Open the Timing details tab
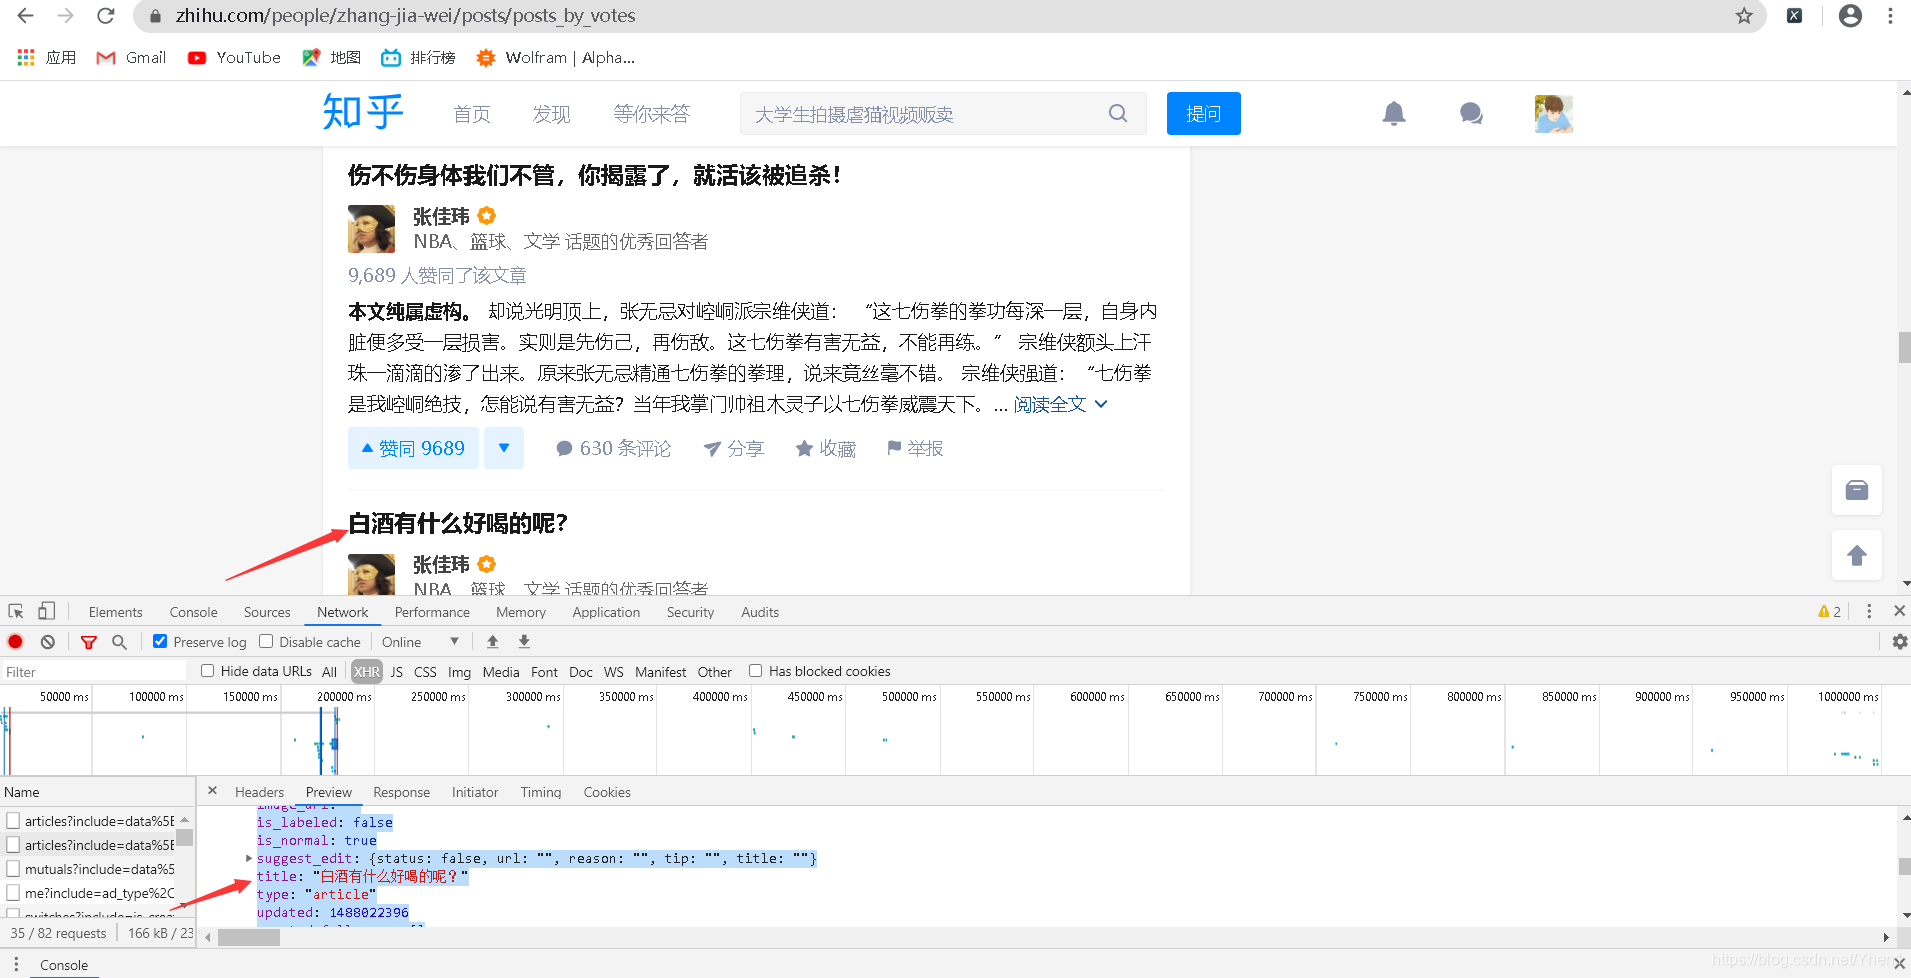The height and width of the screenshot is (978, 1911). pyautogui.click(x=541, y=792)
